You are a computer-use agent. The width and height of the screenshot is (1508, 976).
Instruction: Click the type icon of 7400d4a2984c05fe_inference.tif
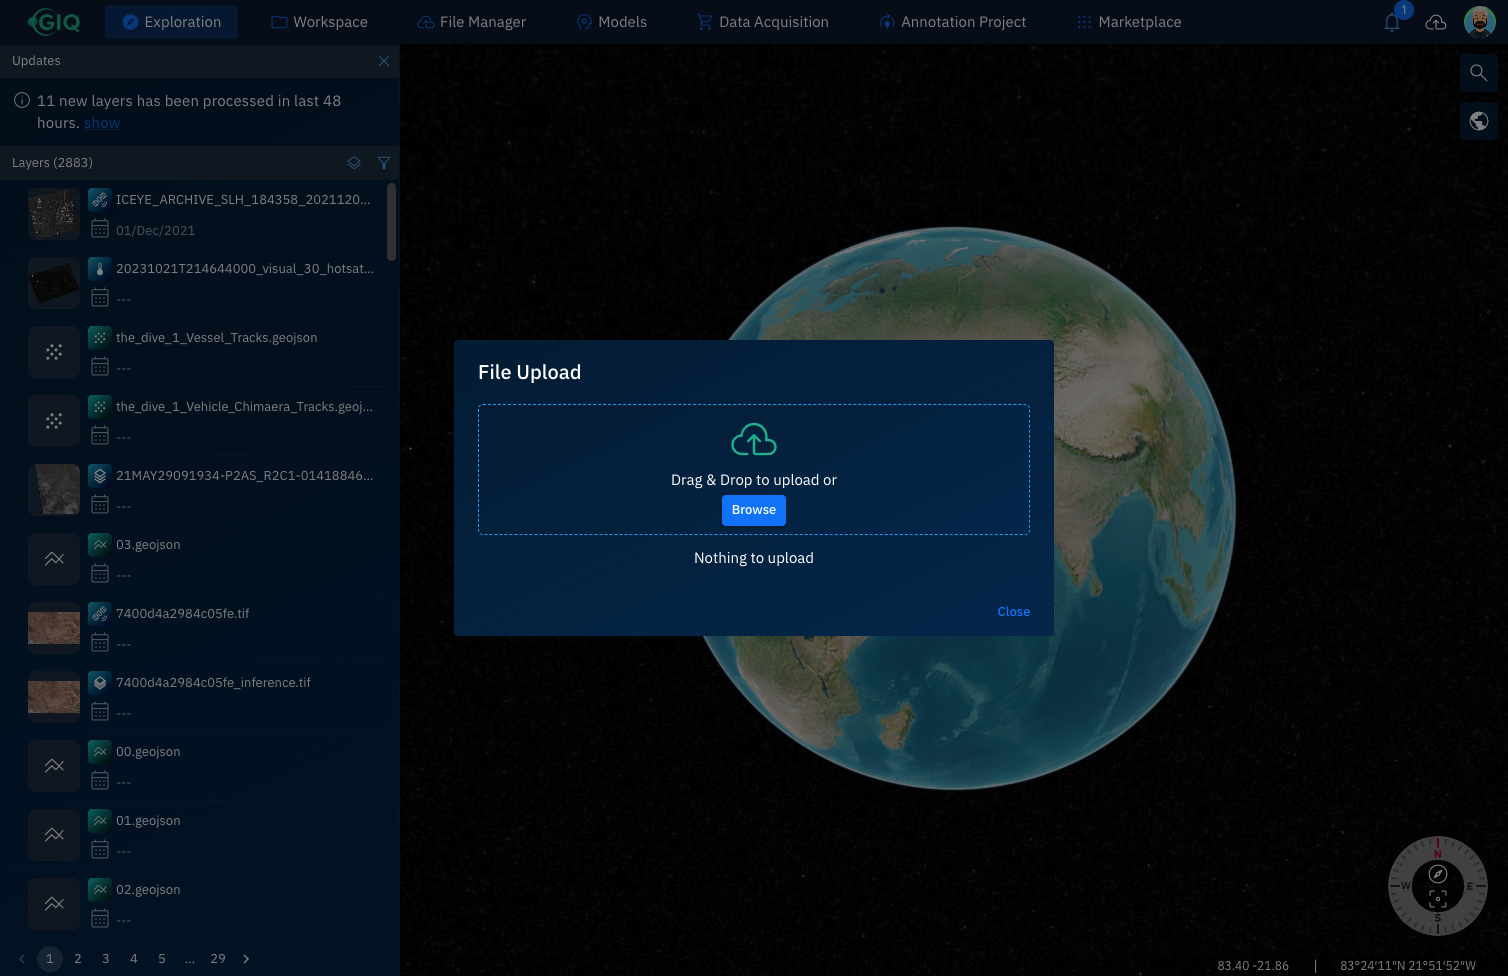99,683
